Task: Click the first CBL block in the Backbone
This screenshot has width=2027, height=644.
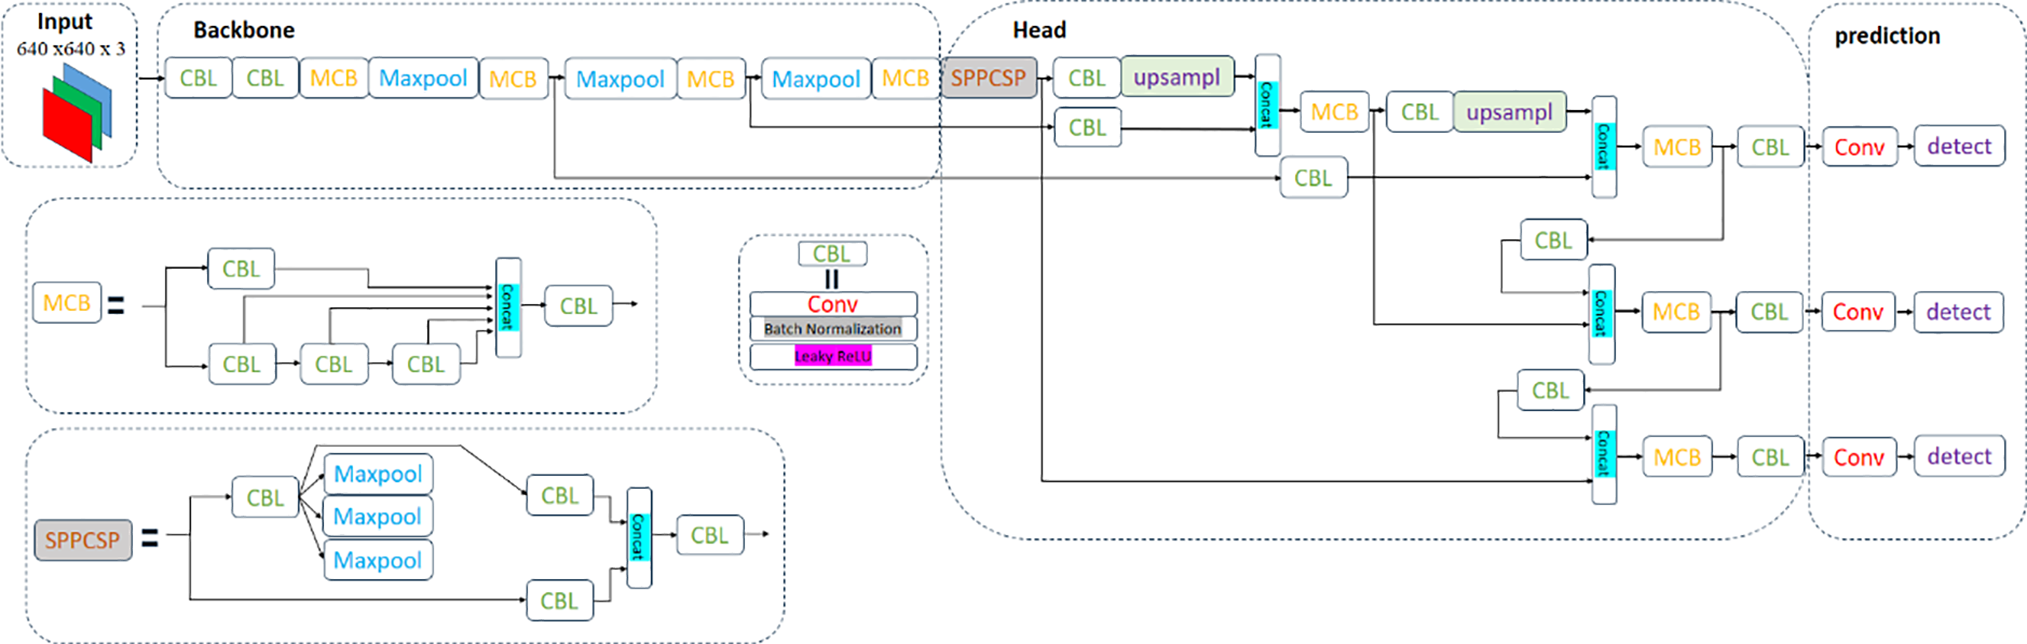Action: tap(198, 78)
